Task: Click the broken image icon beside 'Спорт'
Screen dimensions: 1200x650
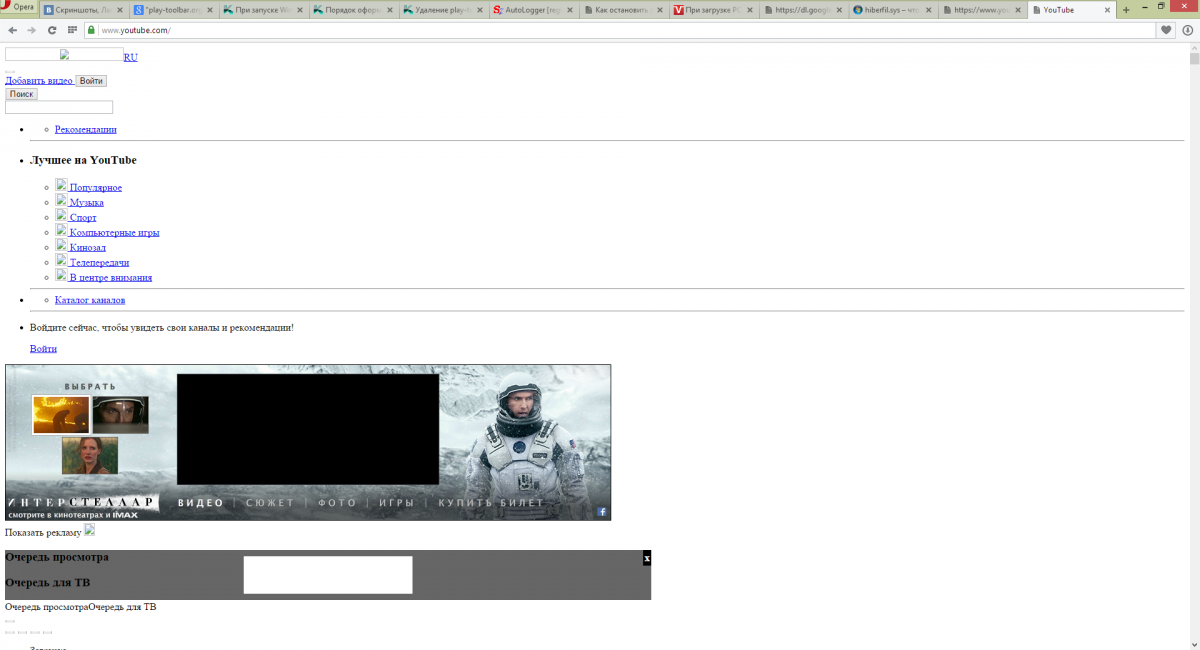Action: 61,215
